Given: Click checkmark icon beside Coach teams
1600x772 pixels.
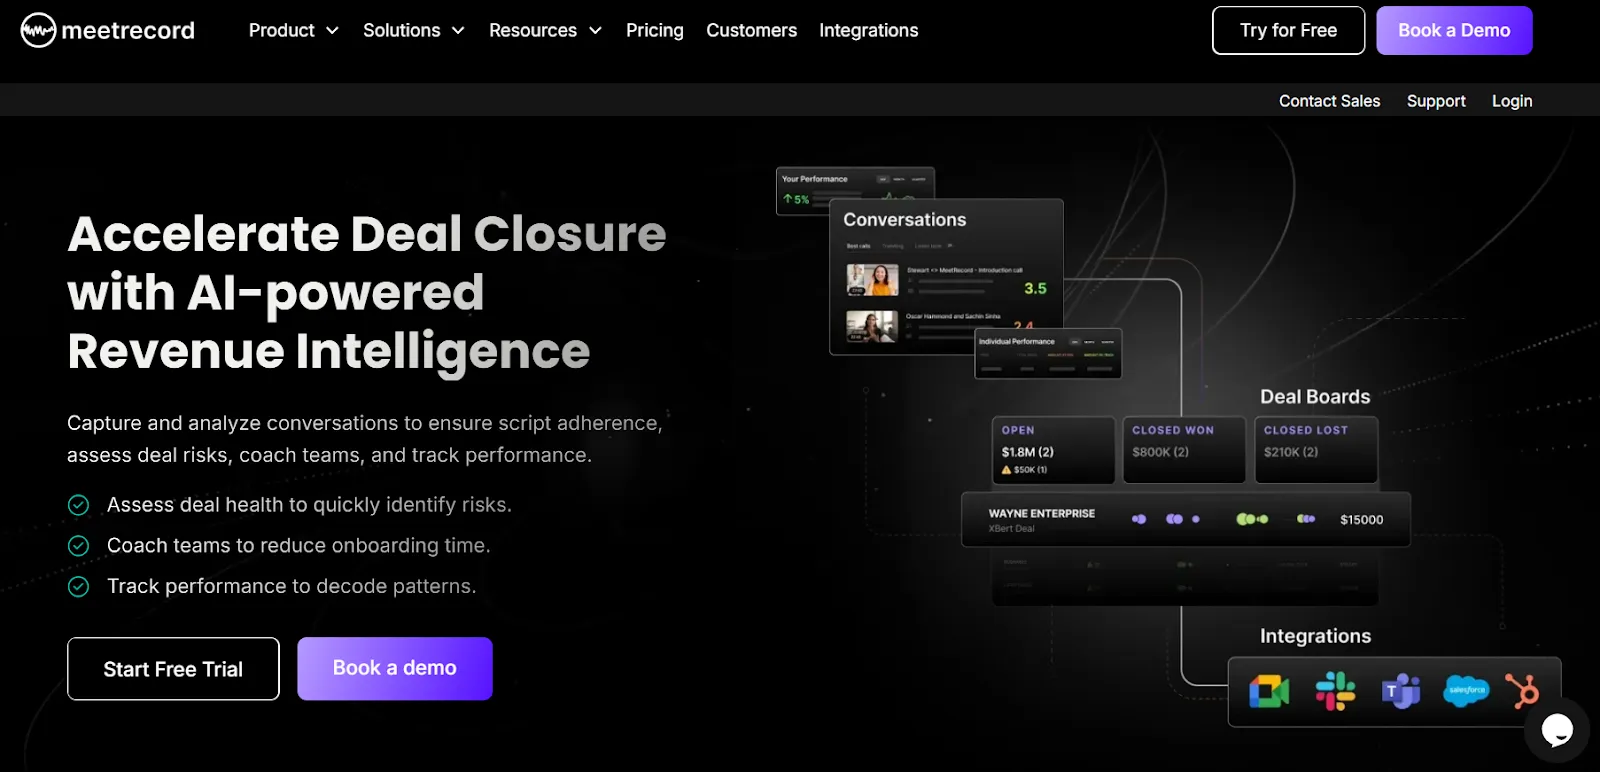Looking at the screenshot, I should 78,546.
